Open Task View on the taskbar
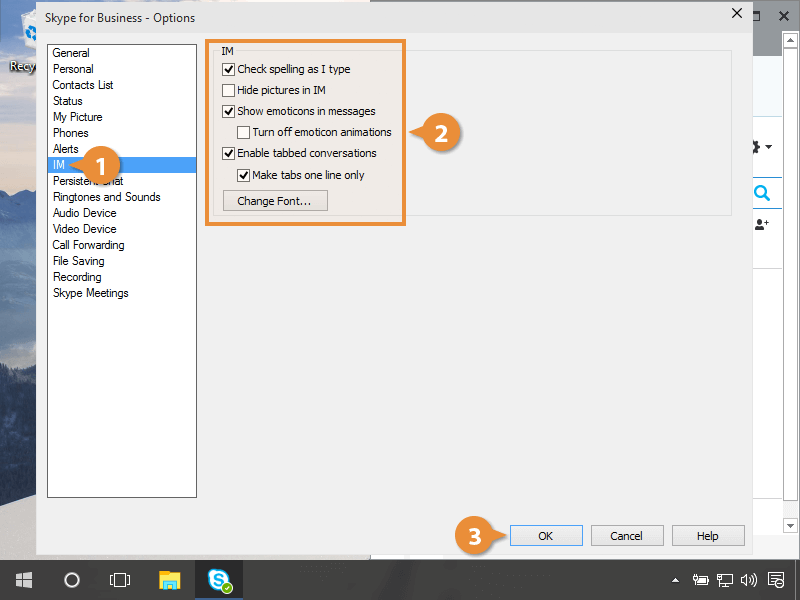 (120, 580)
